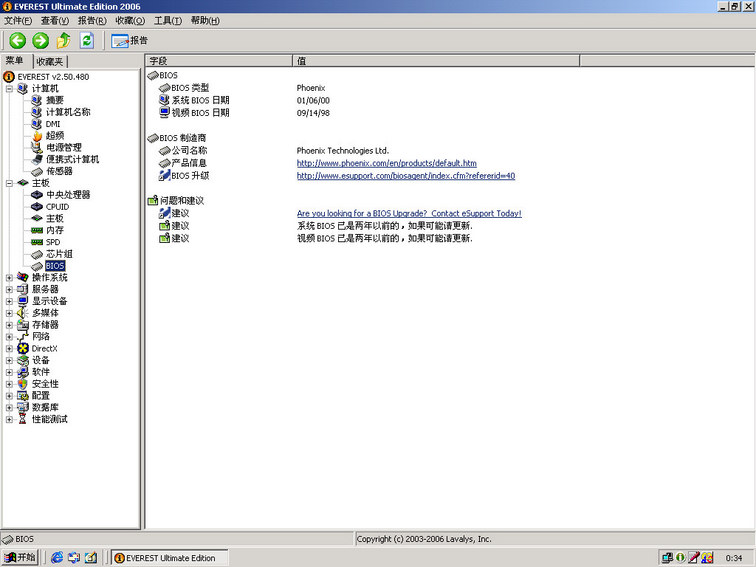This screenshot has height=567, width=756.
Task: Refresh the page with the refresh icon
Action: point(87,40)
